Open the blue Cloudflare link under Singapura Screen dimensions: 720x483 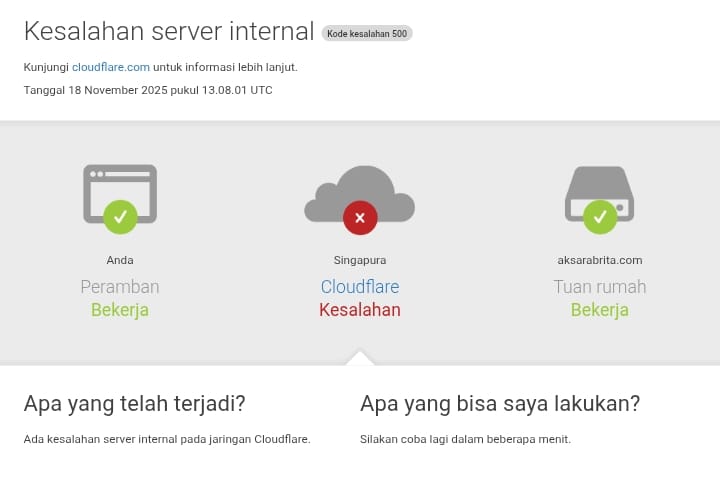[x=360, y=287]
